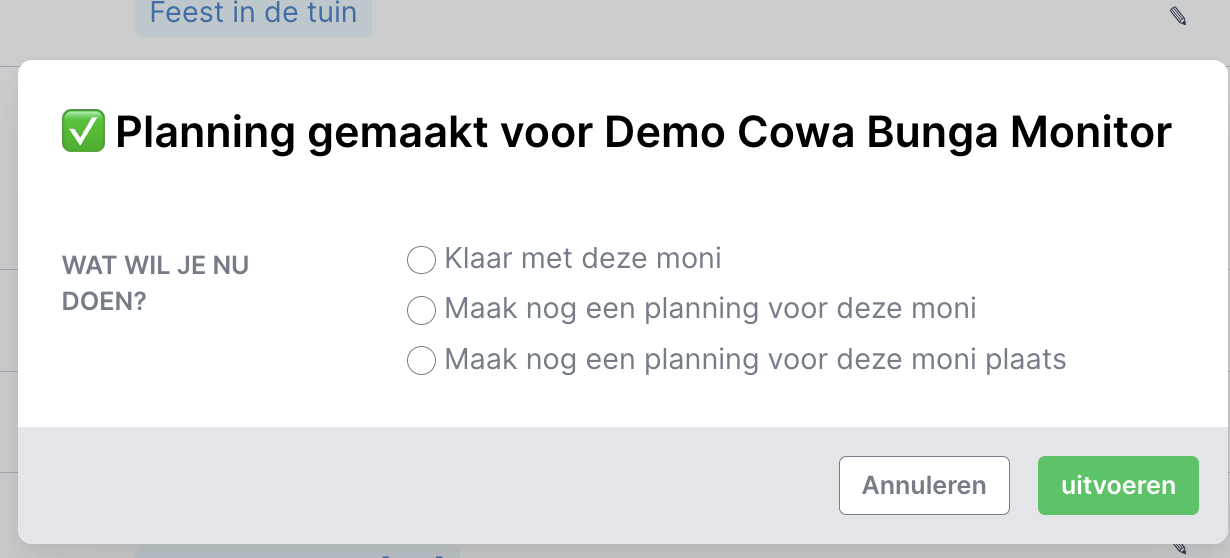The image size is (1230, 558).
Task: Click label text 'Maak nog een planning voor deze moni'
Action: [709, 309]
